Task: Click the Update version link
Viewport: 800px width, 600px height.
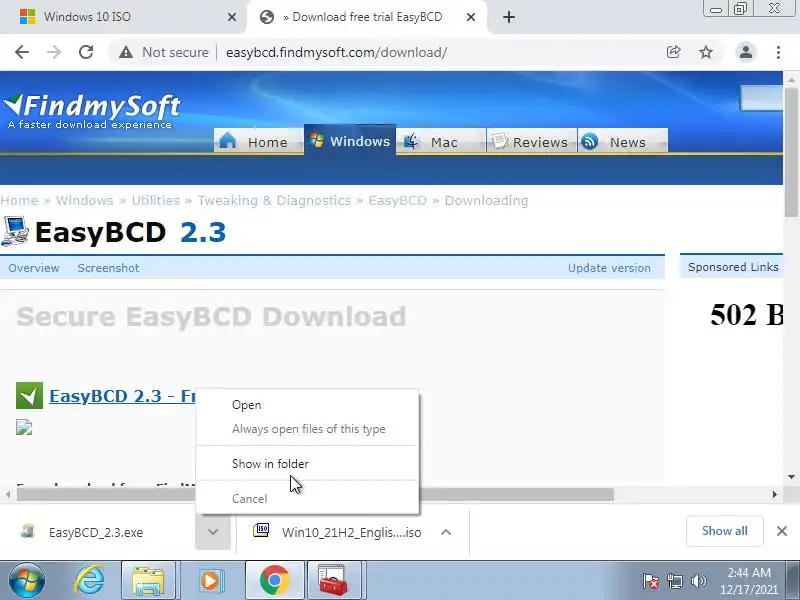Action: [609, 268]
